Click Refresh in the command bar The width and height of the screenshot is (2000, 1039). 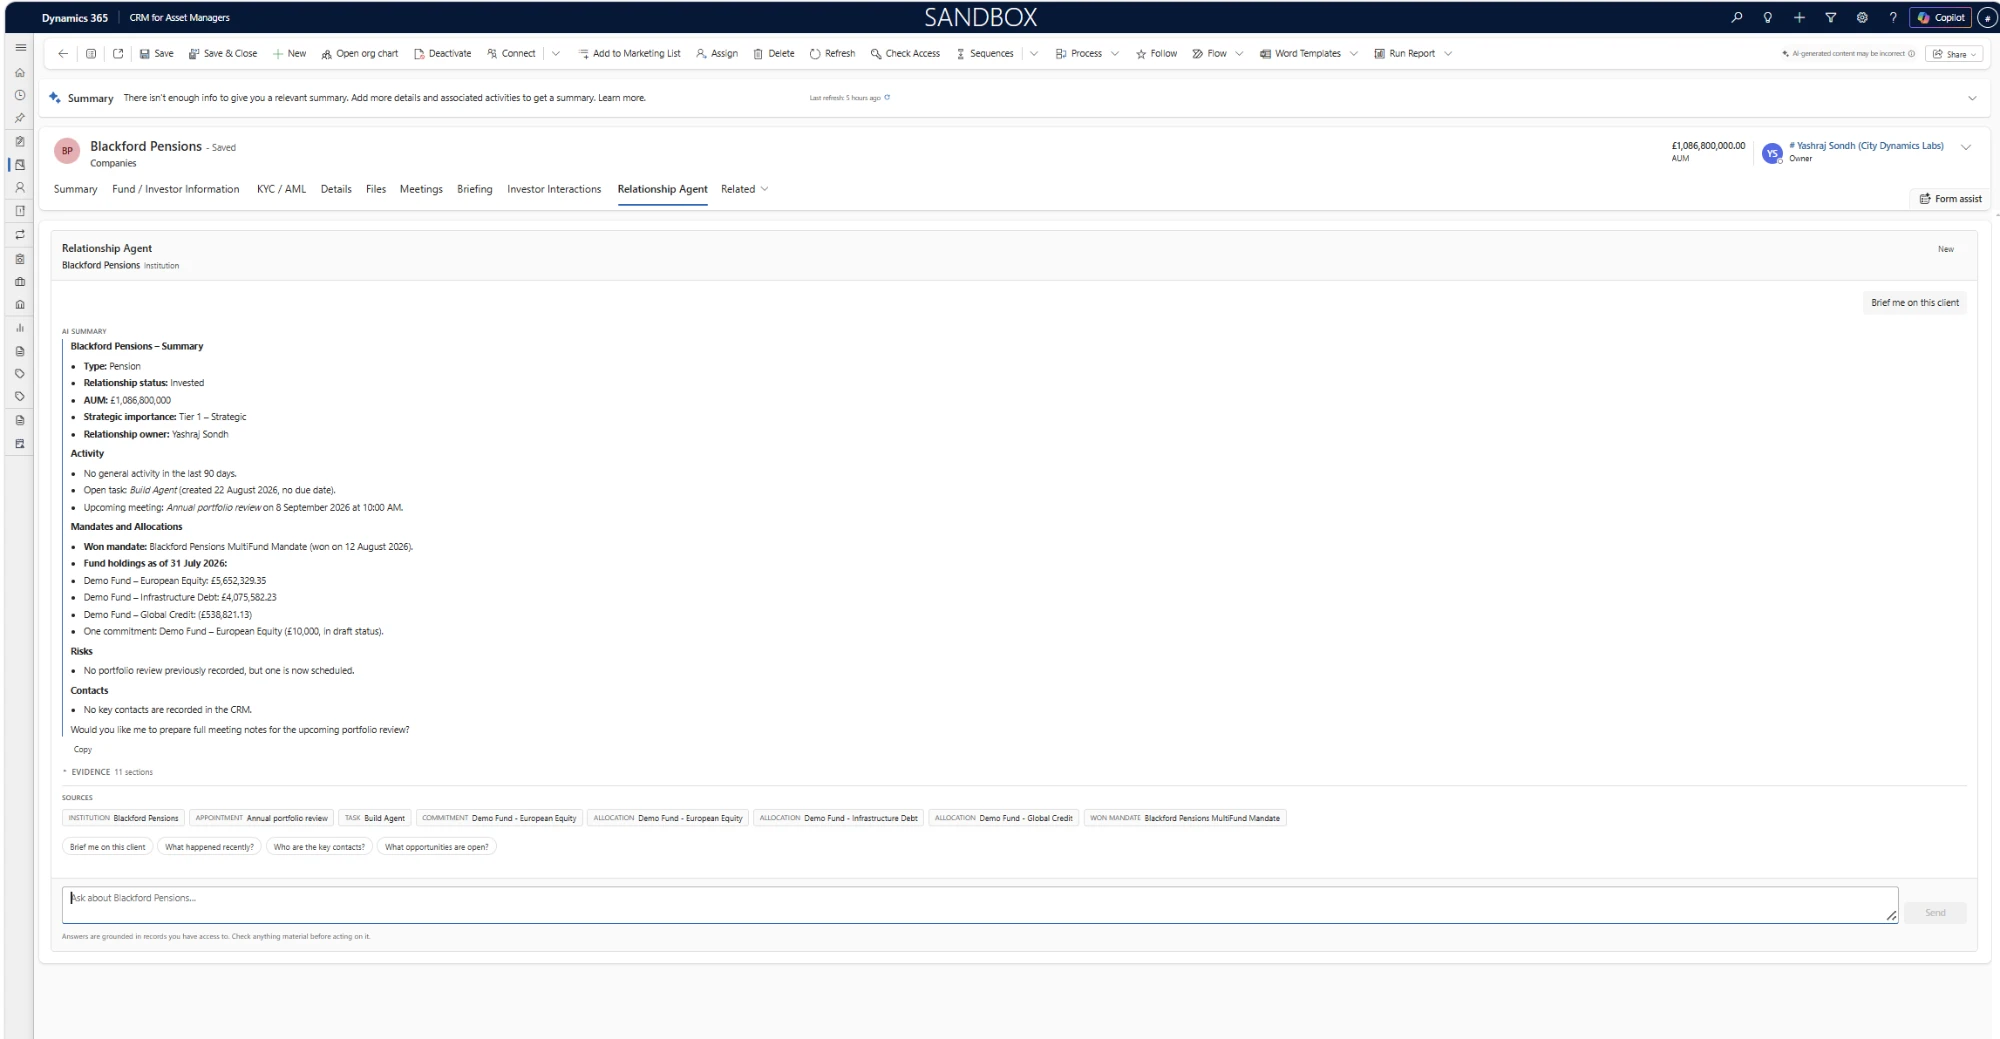click(x=833, y=54)
